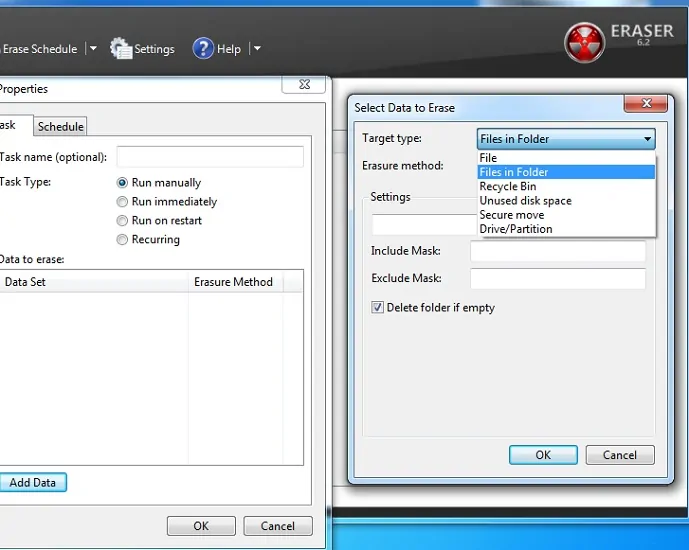Click the Add Data button
689x550 pixels.
(33, 482)
